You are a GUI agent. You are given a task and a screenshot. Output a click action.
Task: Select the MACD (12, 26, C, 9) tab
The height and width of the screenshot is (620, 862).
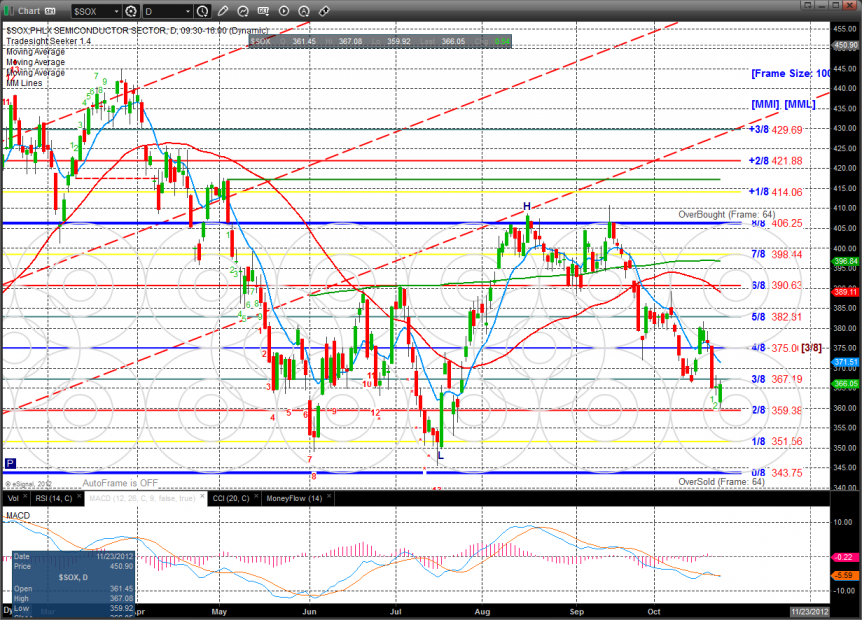[x=142, y=499]
